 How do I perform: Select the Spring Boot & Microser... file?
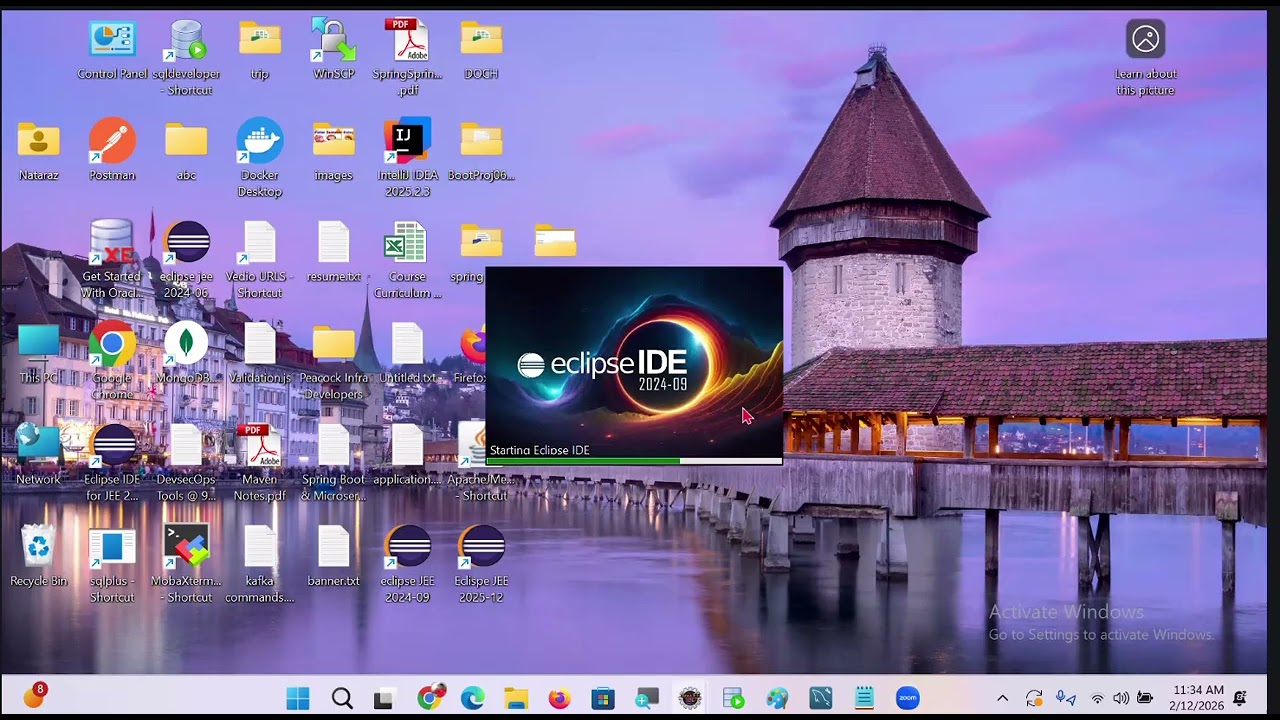(334, 463)
